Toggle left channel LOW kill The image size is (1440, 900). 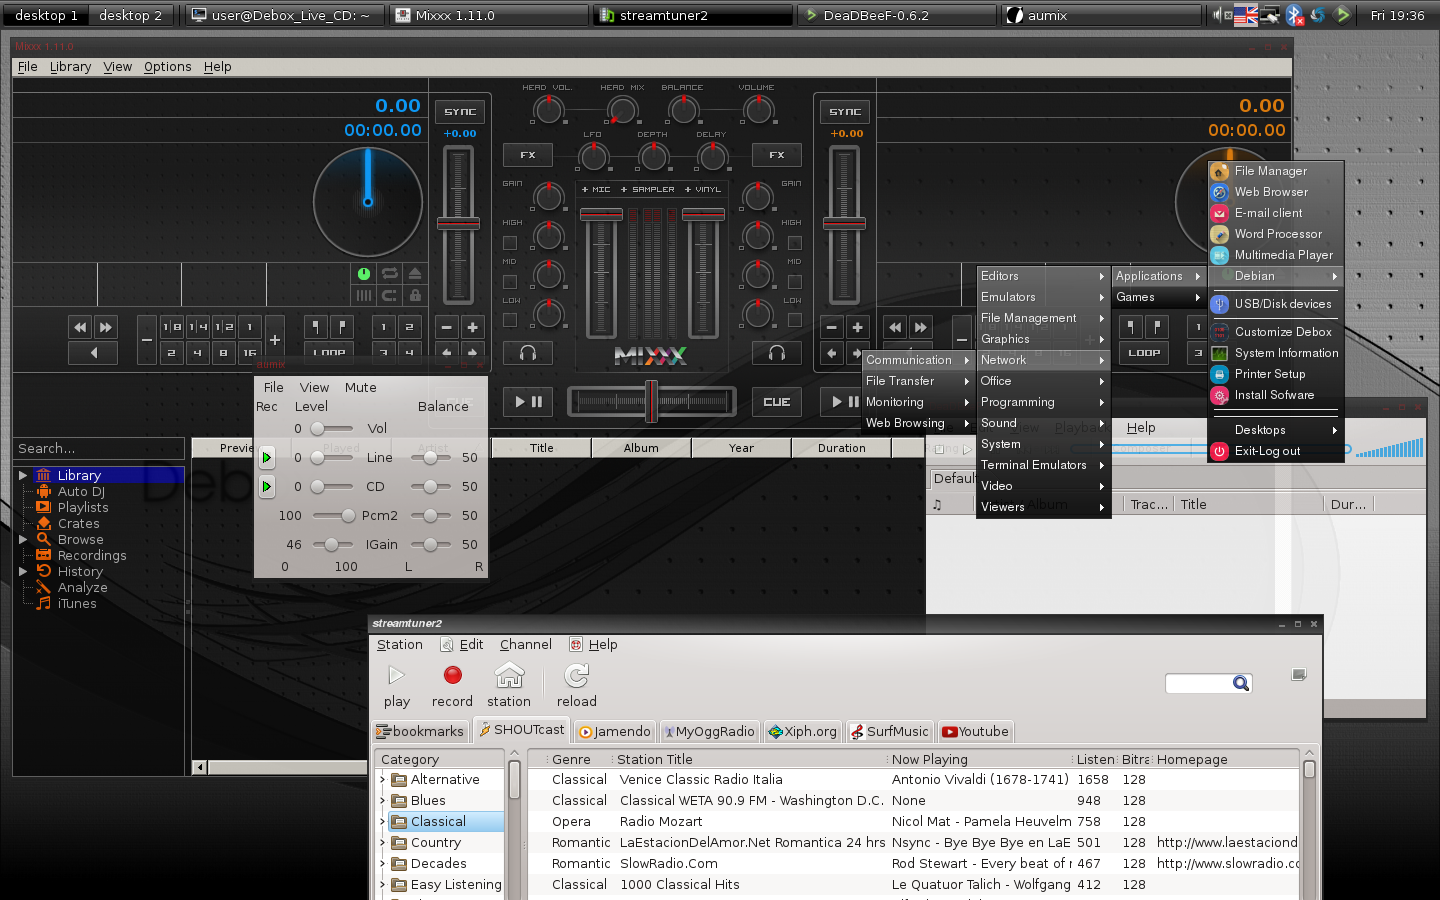[x=510, y=320]
